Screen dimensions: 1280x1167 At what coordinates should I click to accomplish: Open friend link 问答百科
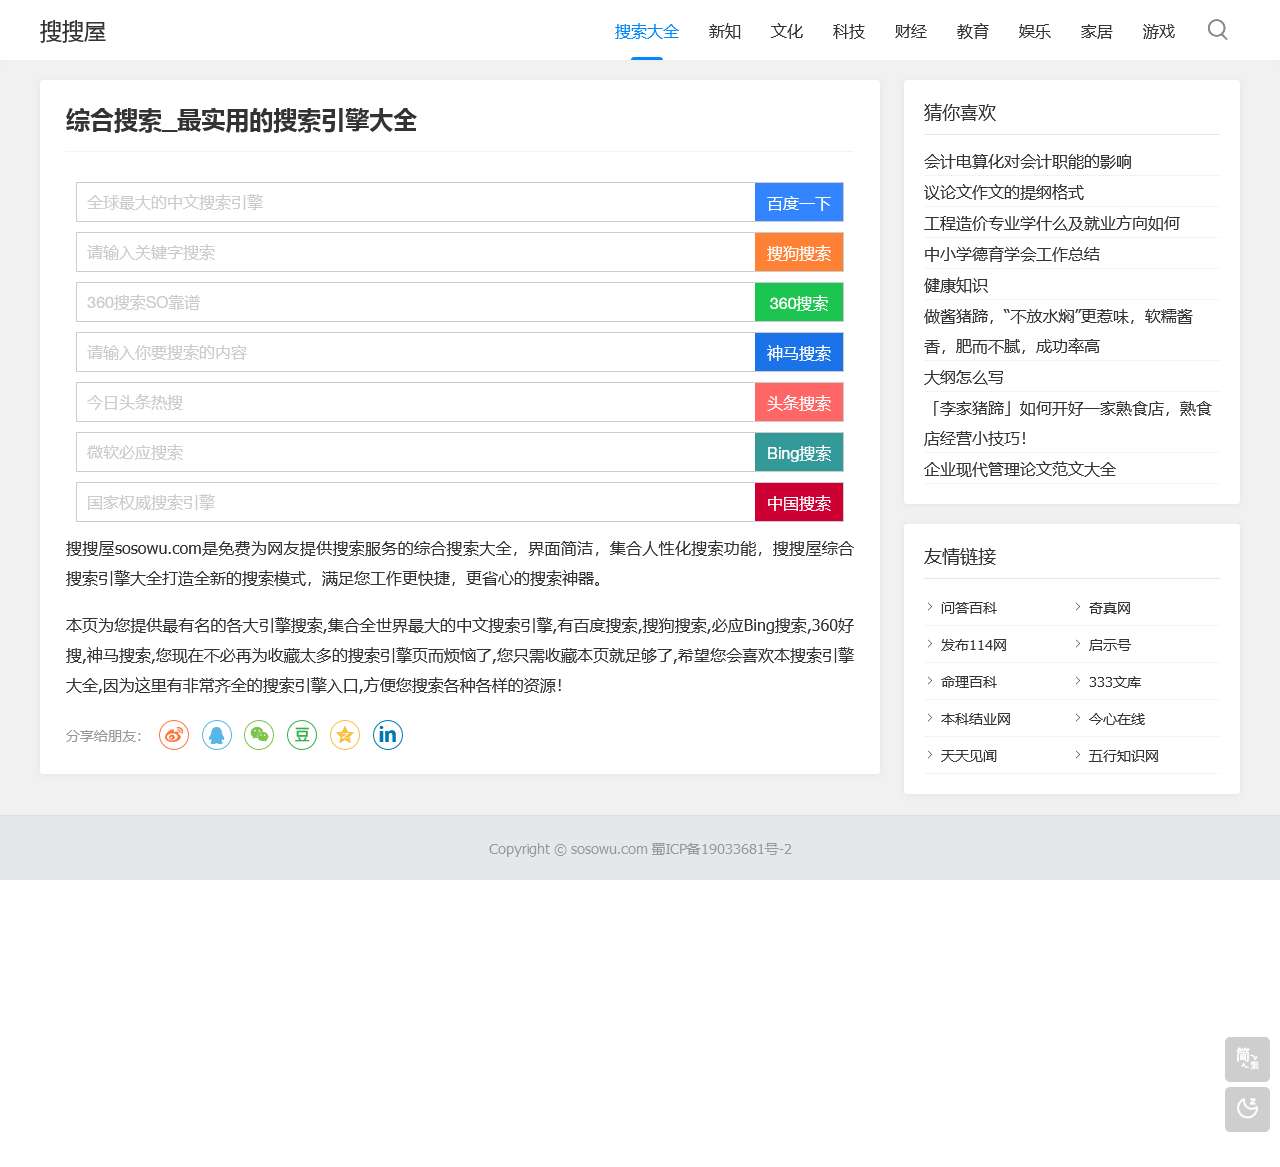[x=969, y=608]
